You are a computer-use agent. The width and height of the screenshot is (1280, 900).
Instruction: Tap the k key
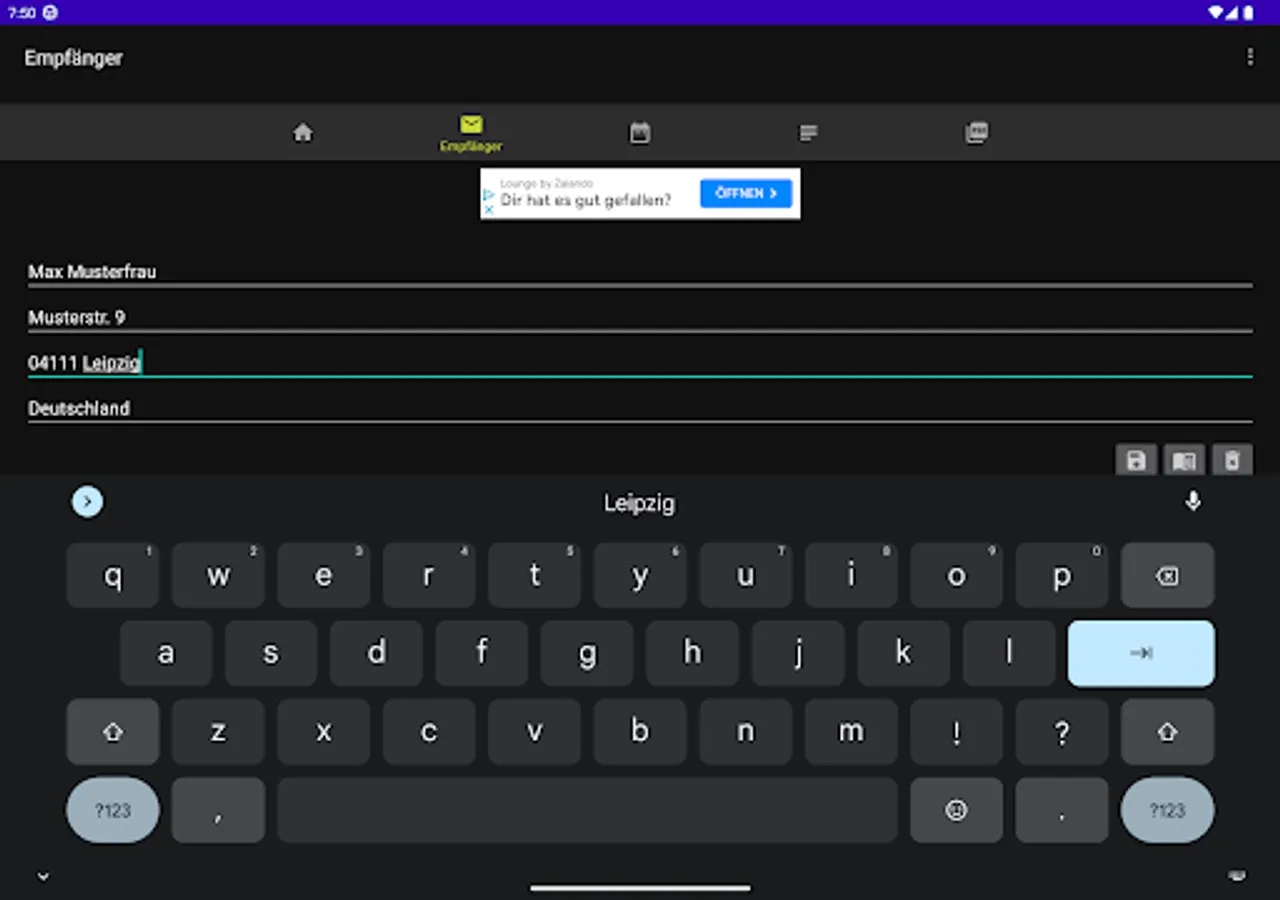coord(904,653)
